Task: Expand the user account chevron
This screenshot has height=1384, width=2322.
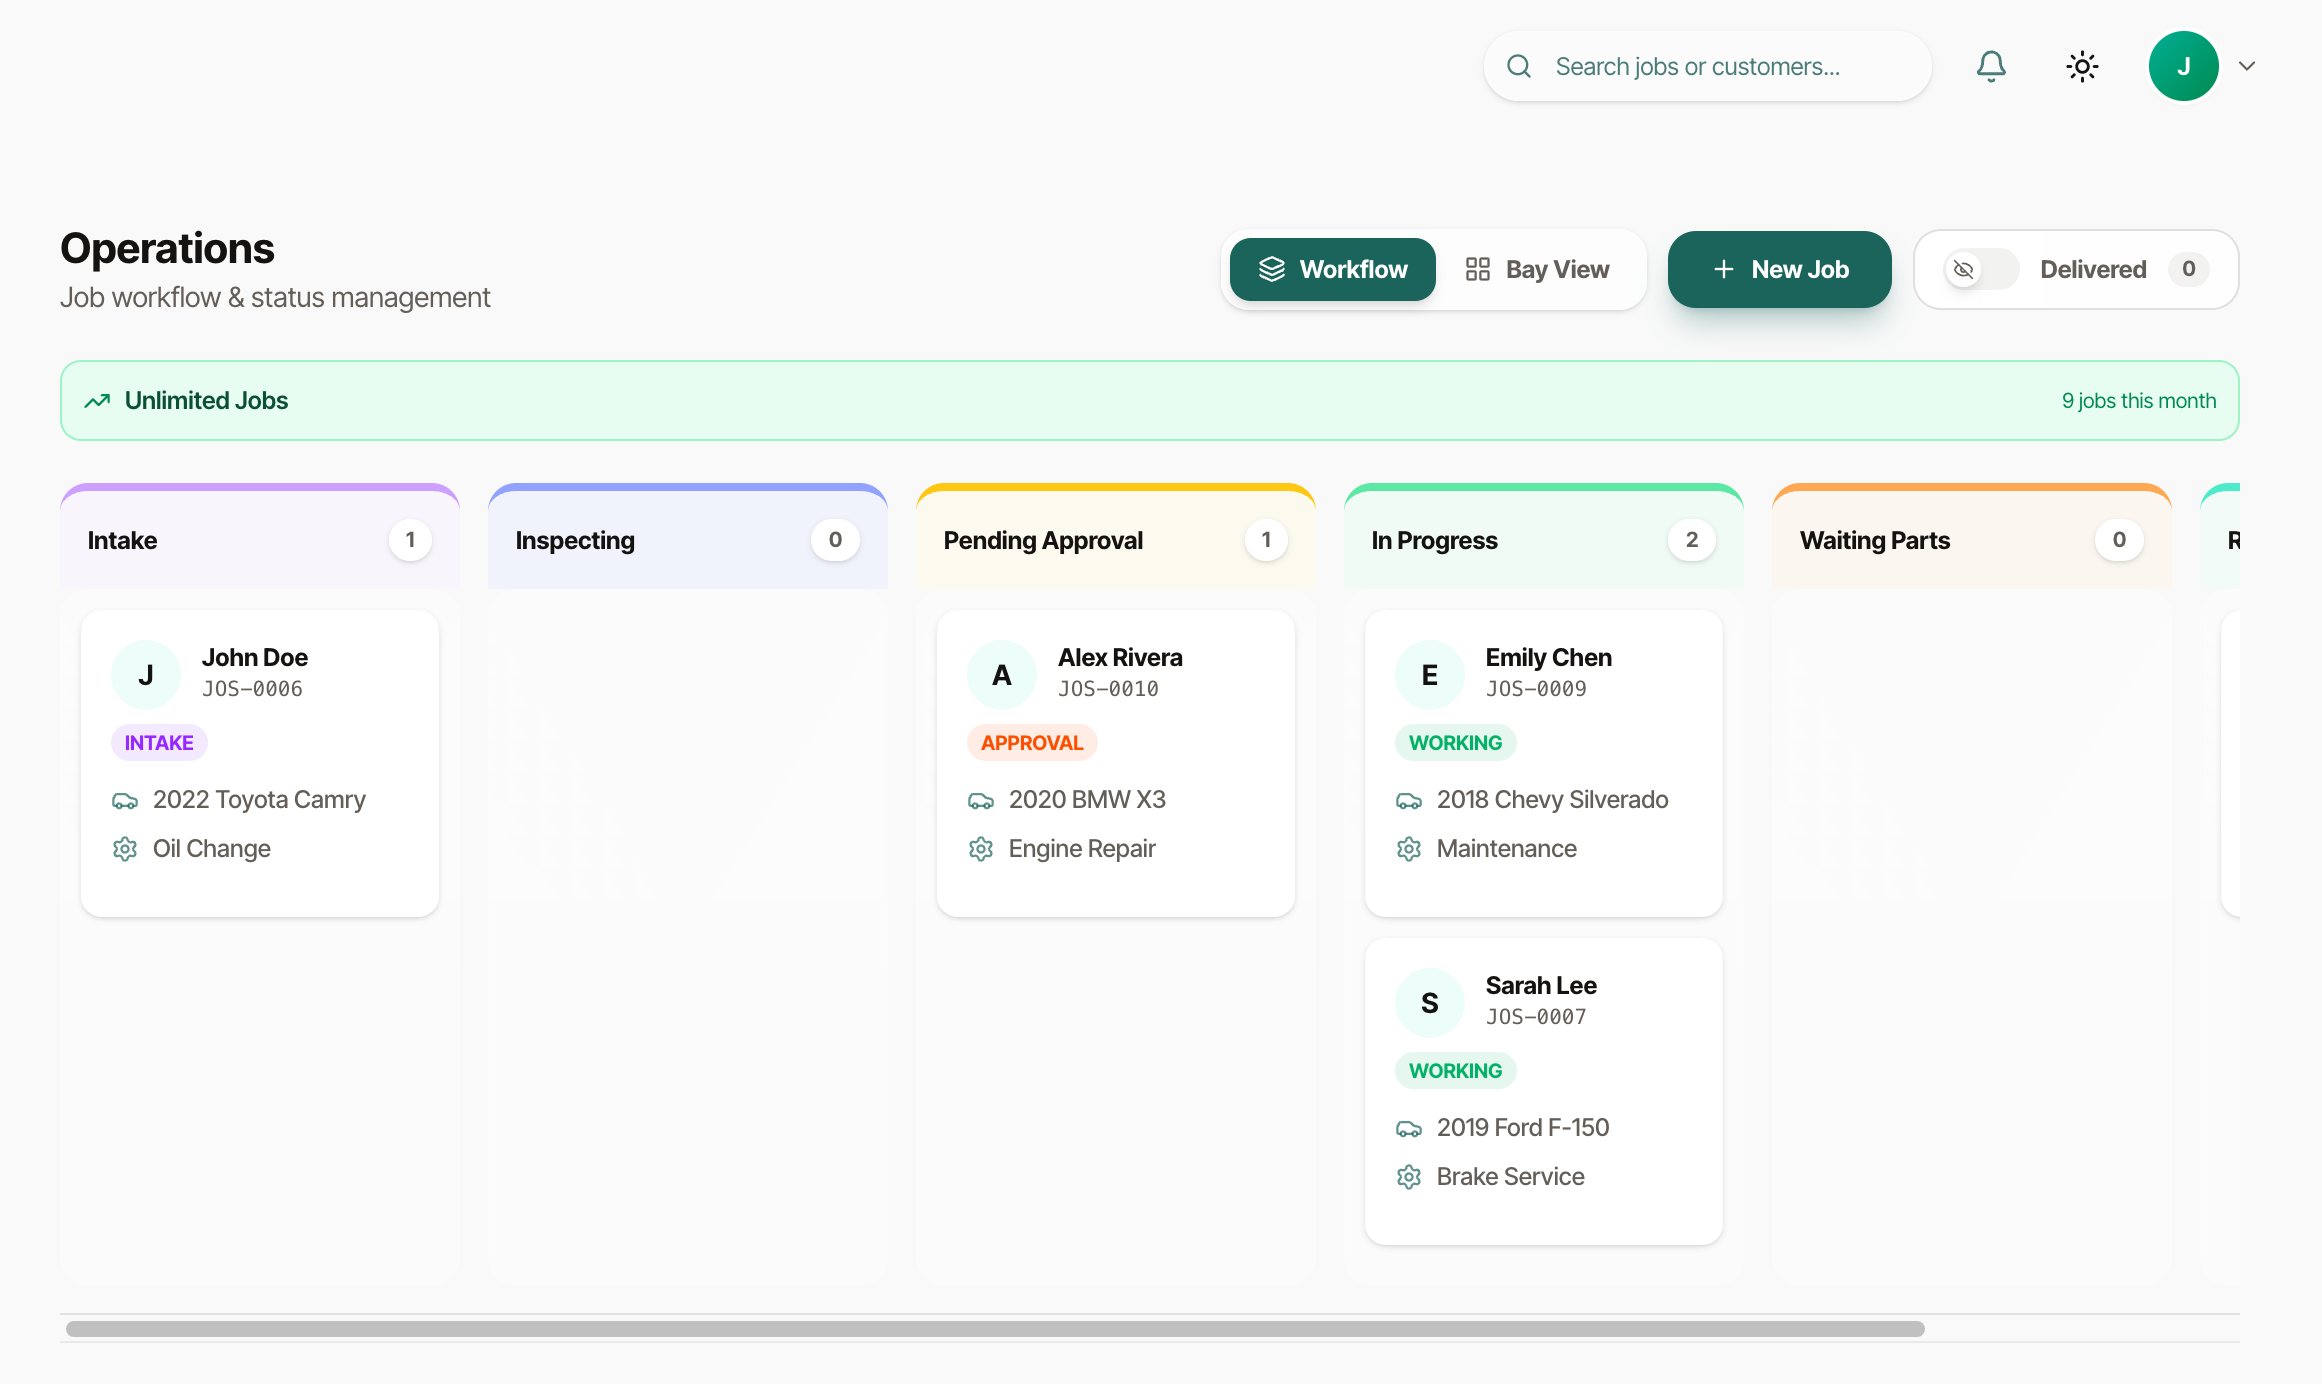Action: 2247,66
